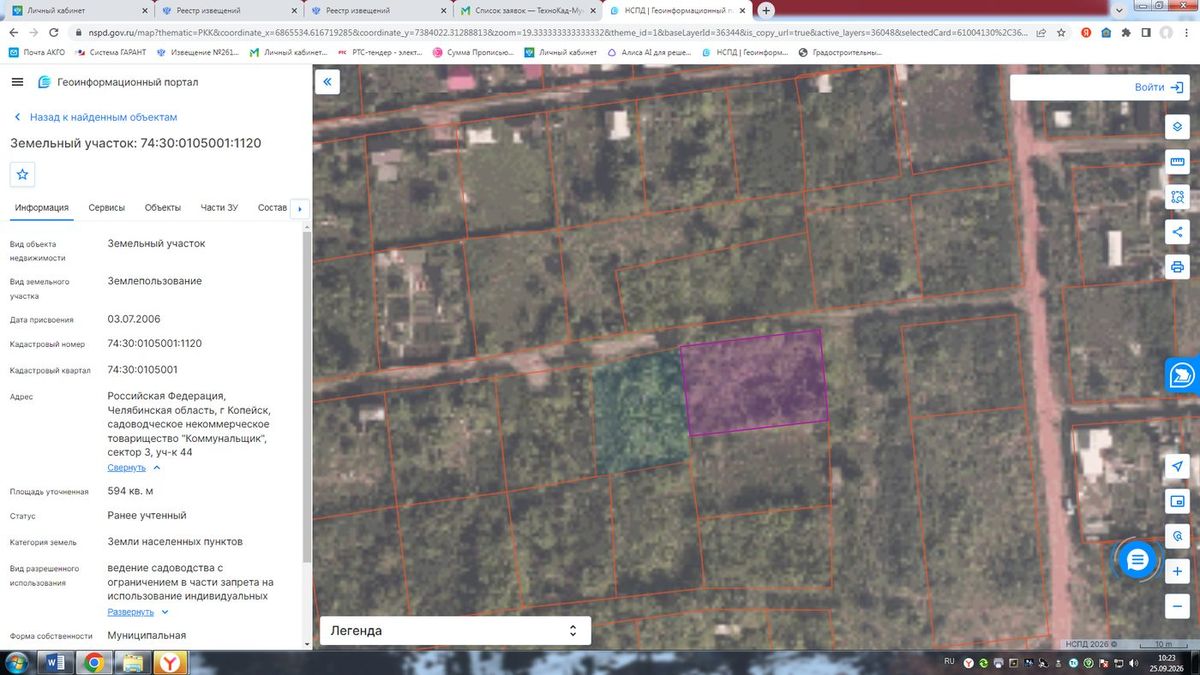The width and height of the screenshot is (1200, 675).
Task: Toggle the browser side panel icon
Action: [1147, 32]
